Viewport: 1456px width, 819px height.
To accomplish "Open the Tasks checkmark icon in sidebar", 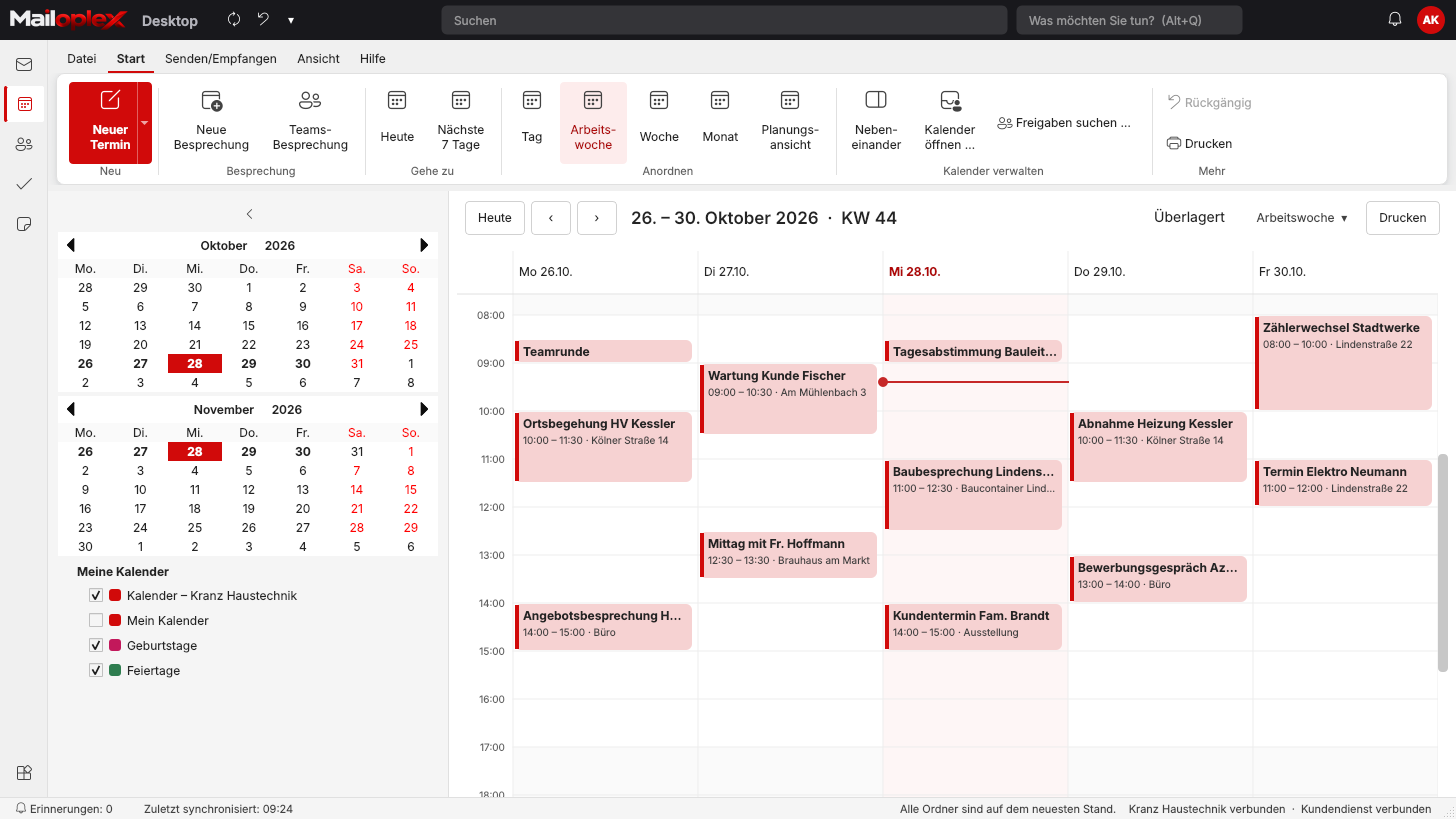I will point(24,184).
